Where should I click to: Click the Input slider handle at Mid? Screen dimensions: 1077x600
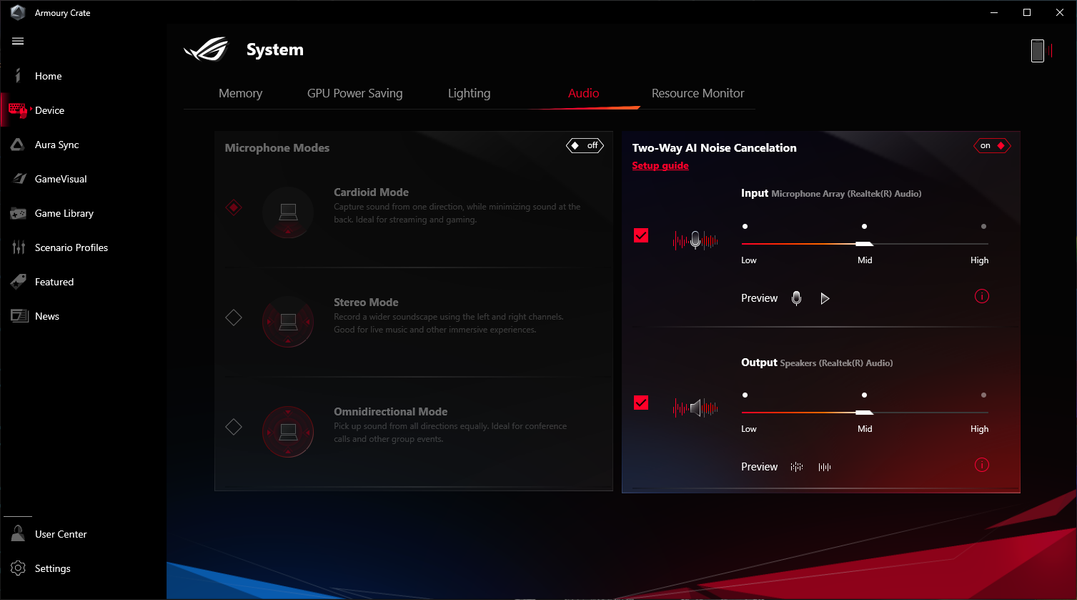864,244
